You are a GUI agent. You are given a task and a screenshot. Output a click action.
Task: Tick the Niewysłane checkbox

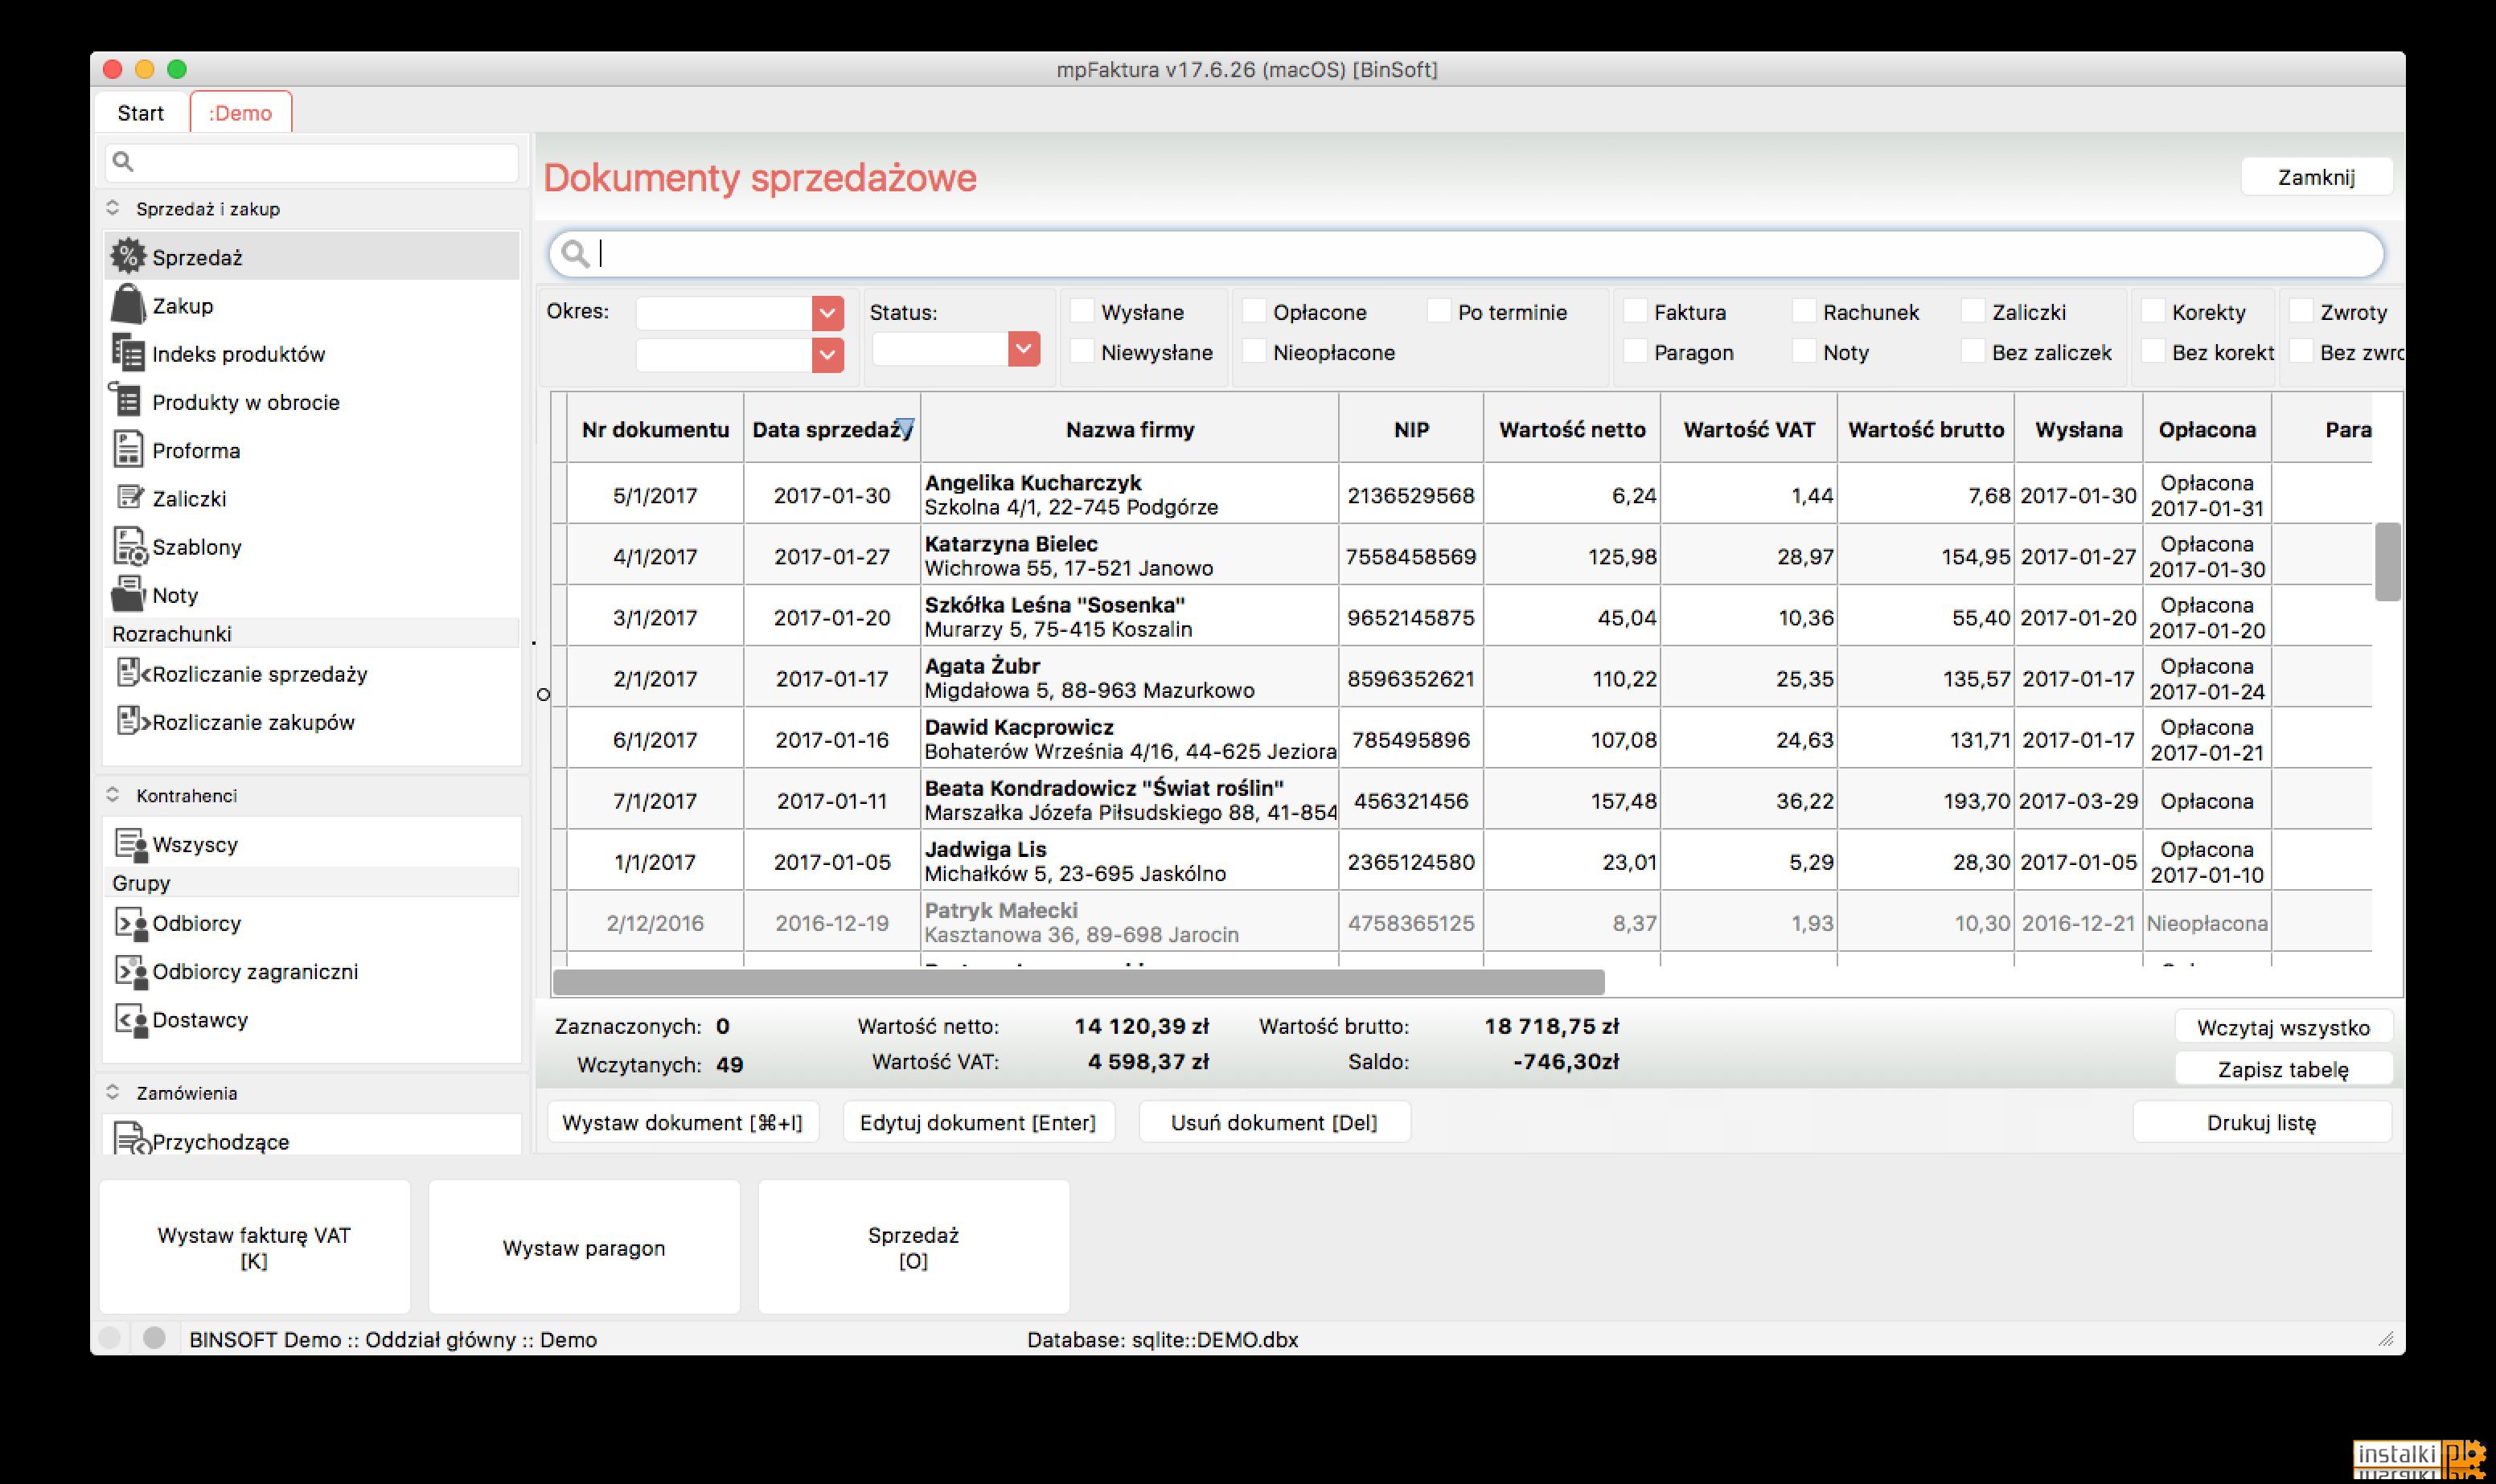tap(1082, 351)
